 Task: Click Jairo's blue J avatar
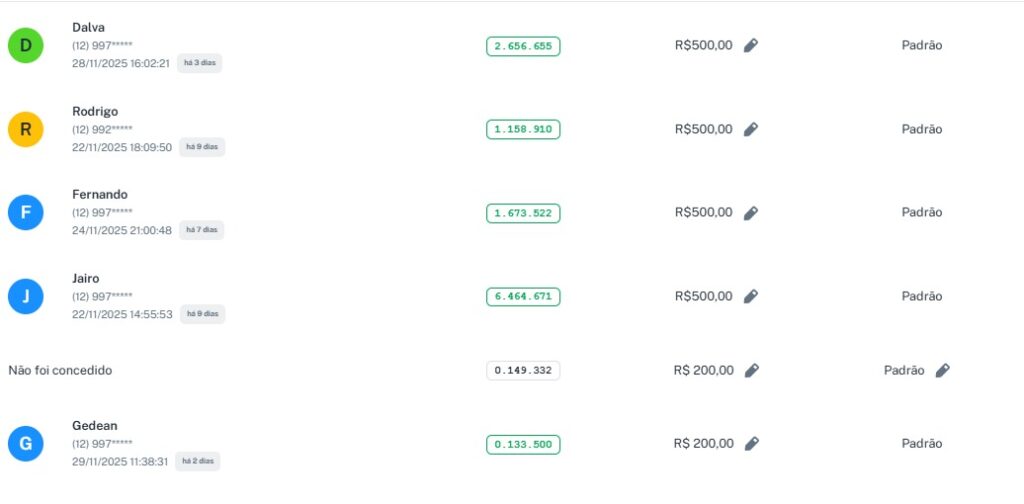pos(26,297)
